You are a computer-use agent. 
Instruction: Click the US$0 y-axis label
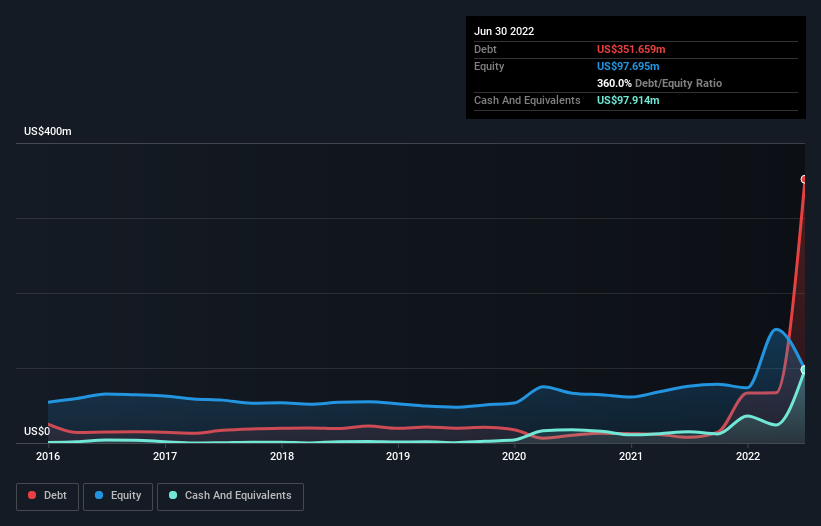click(37, 431)
